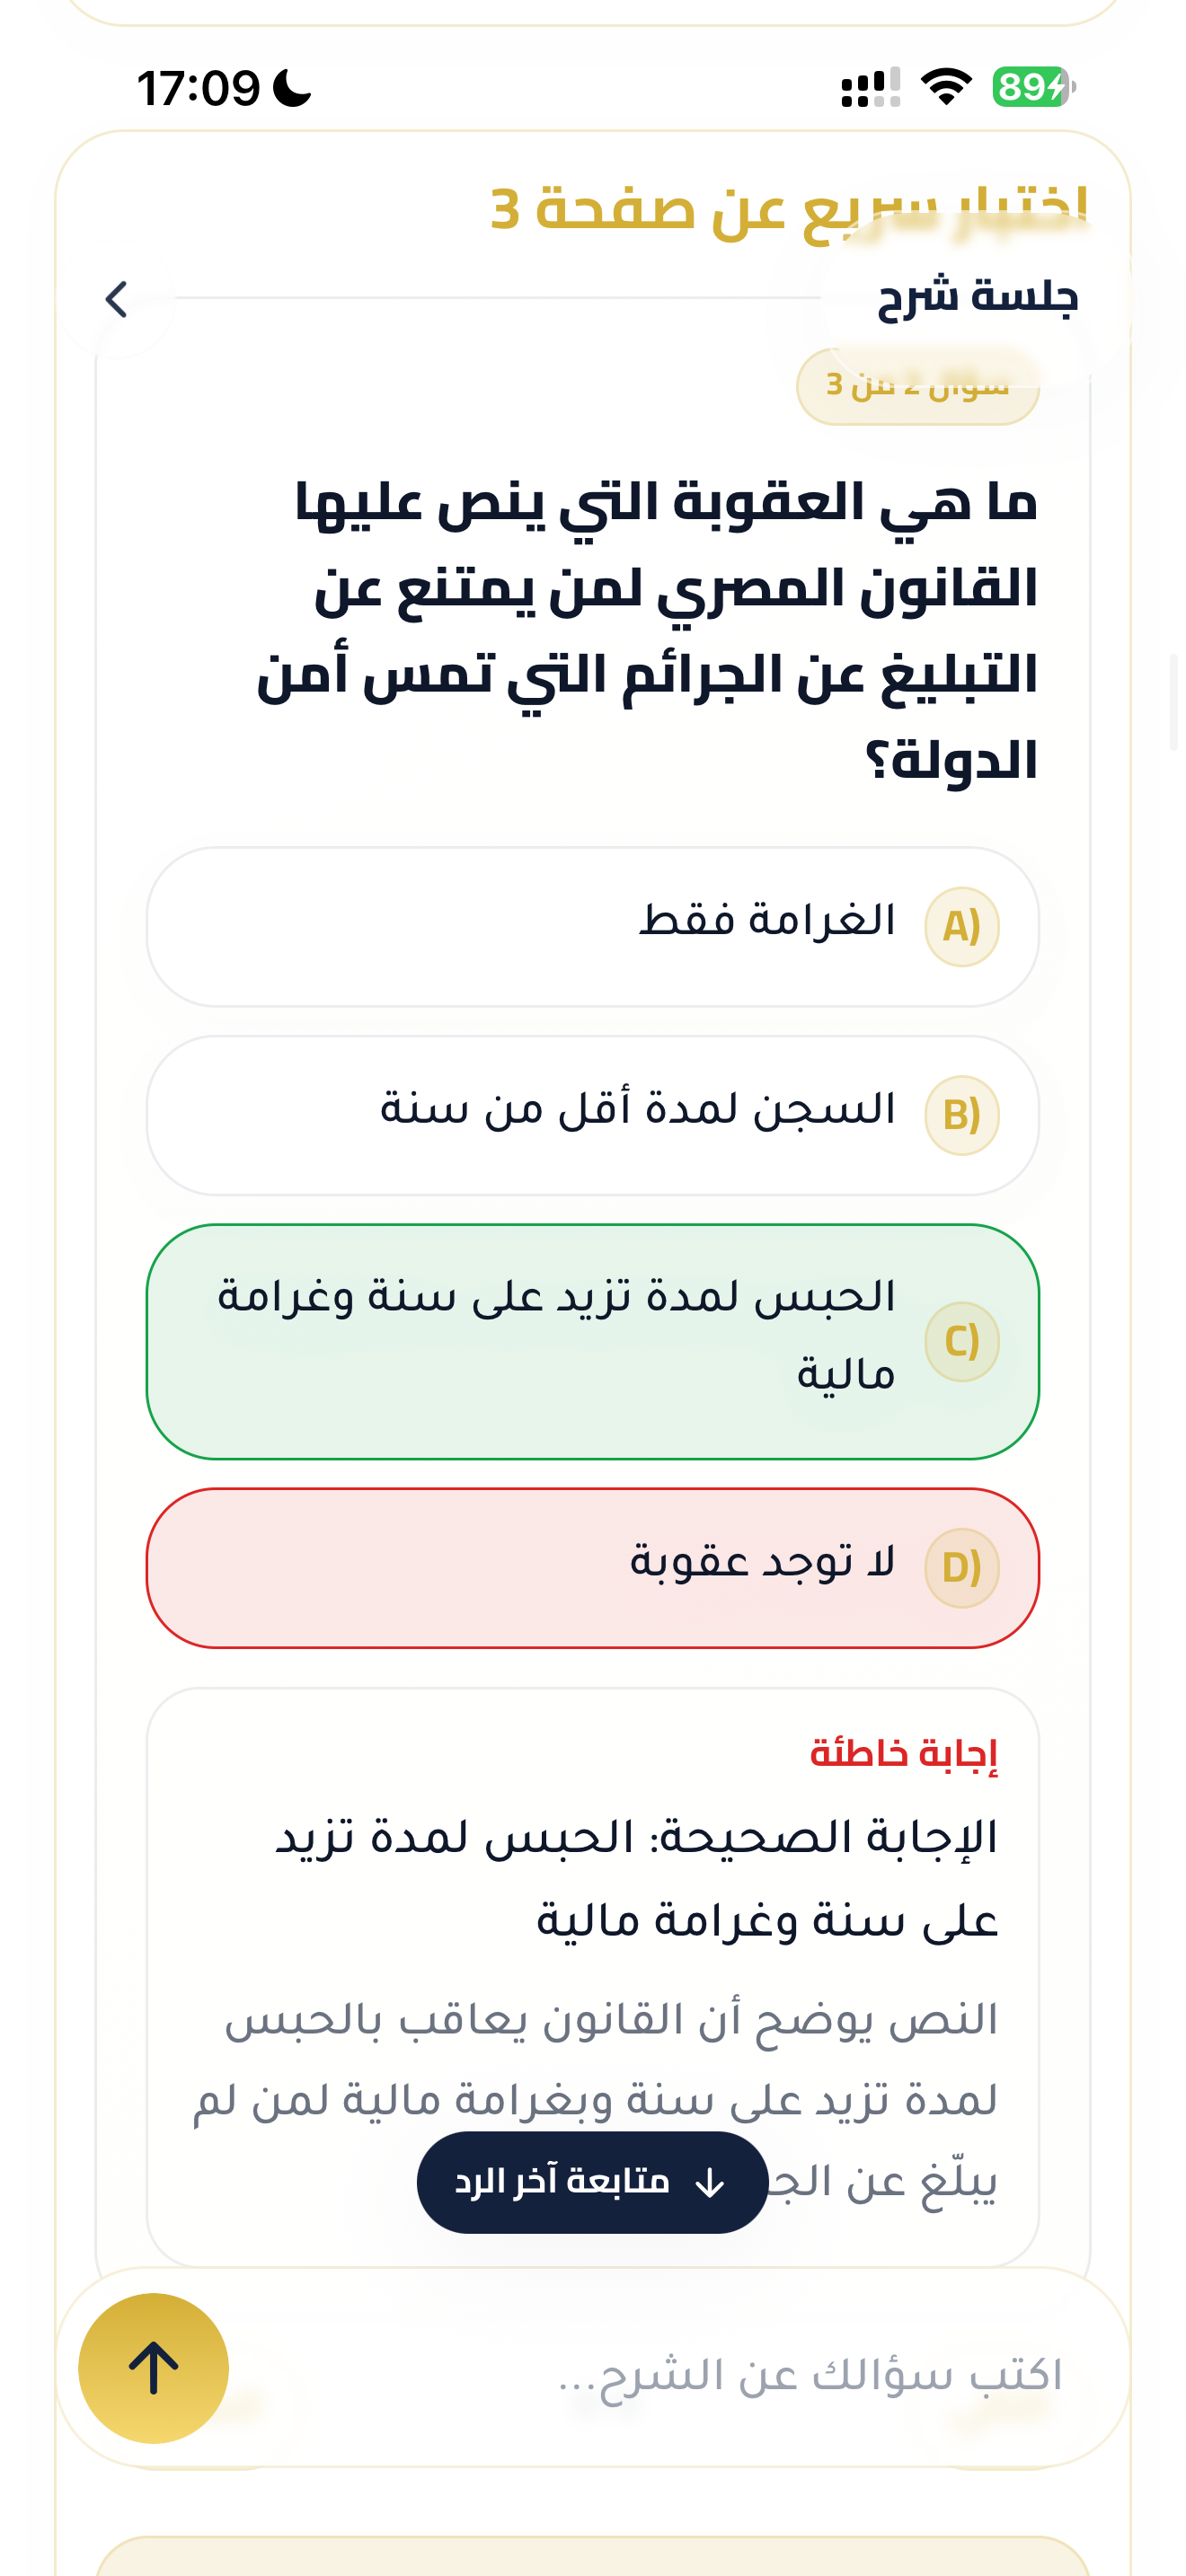Select answer الغرامة فقط
The image size is (1186, 2576).
(592, 926)
